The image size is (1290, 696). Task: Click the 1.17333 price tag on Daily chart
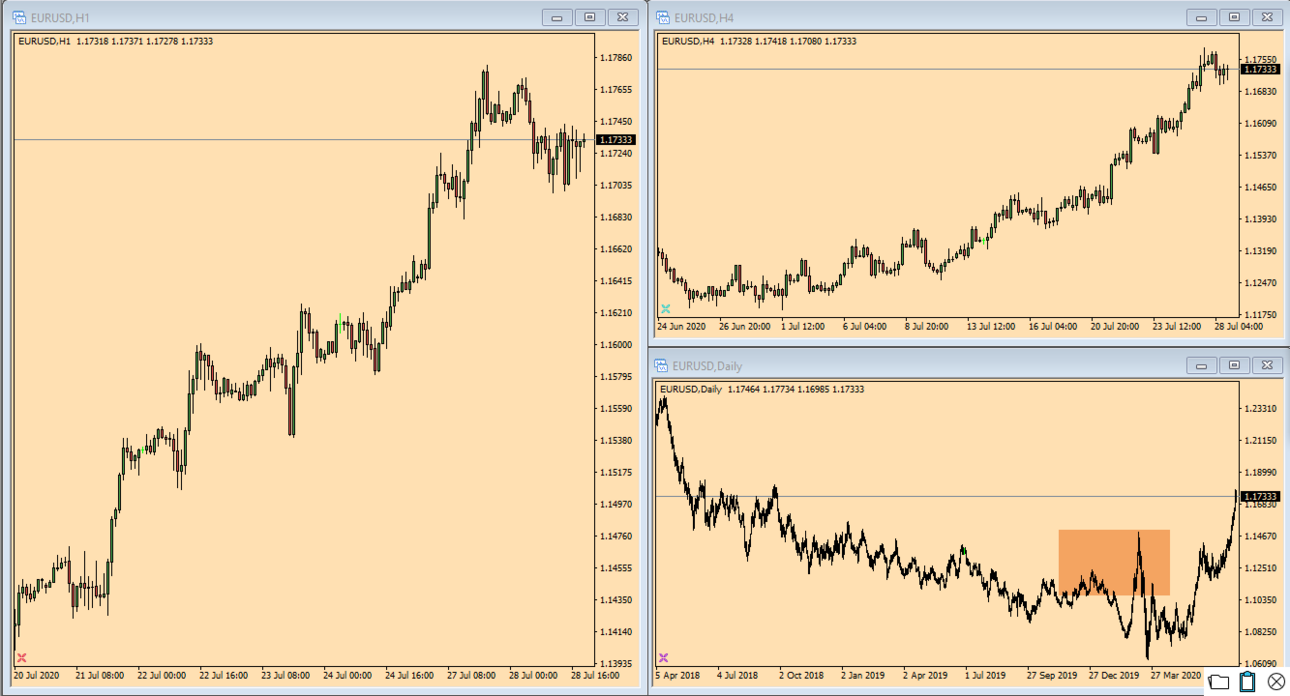[1260, 496]
